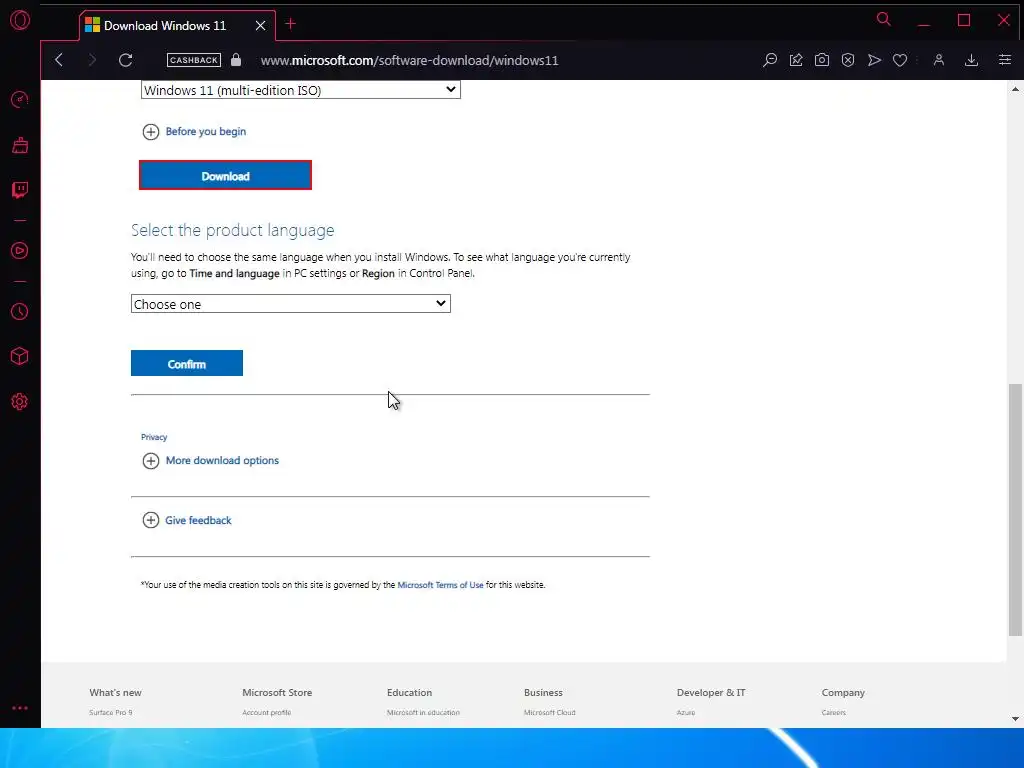Click the Cashback badge in address bar
Image resolution: width=1024 pixels, height=768 pixels.
[x=194, y=60]
